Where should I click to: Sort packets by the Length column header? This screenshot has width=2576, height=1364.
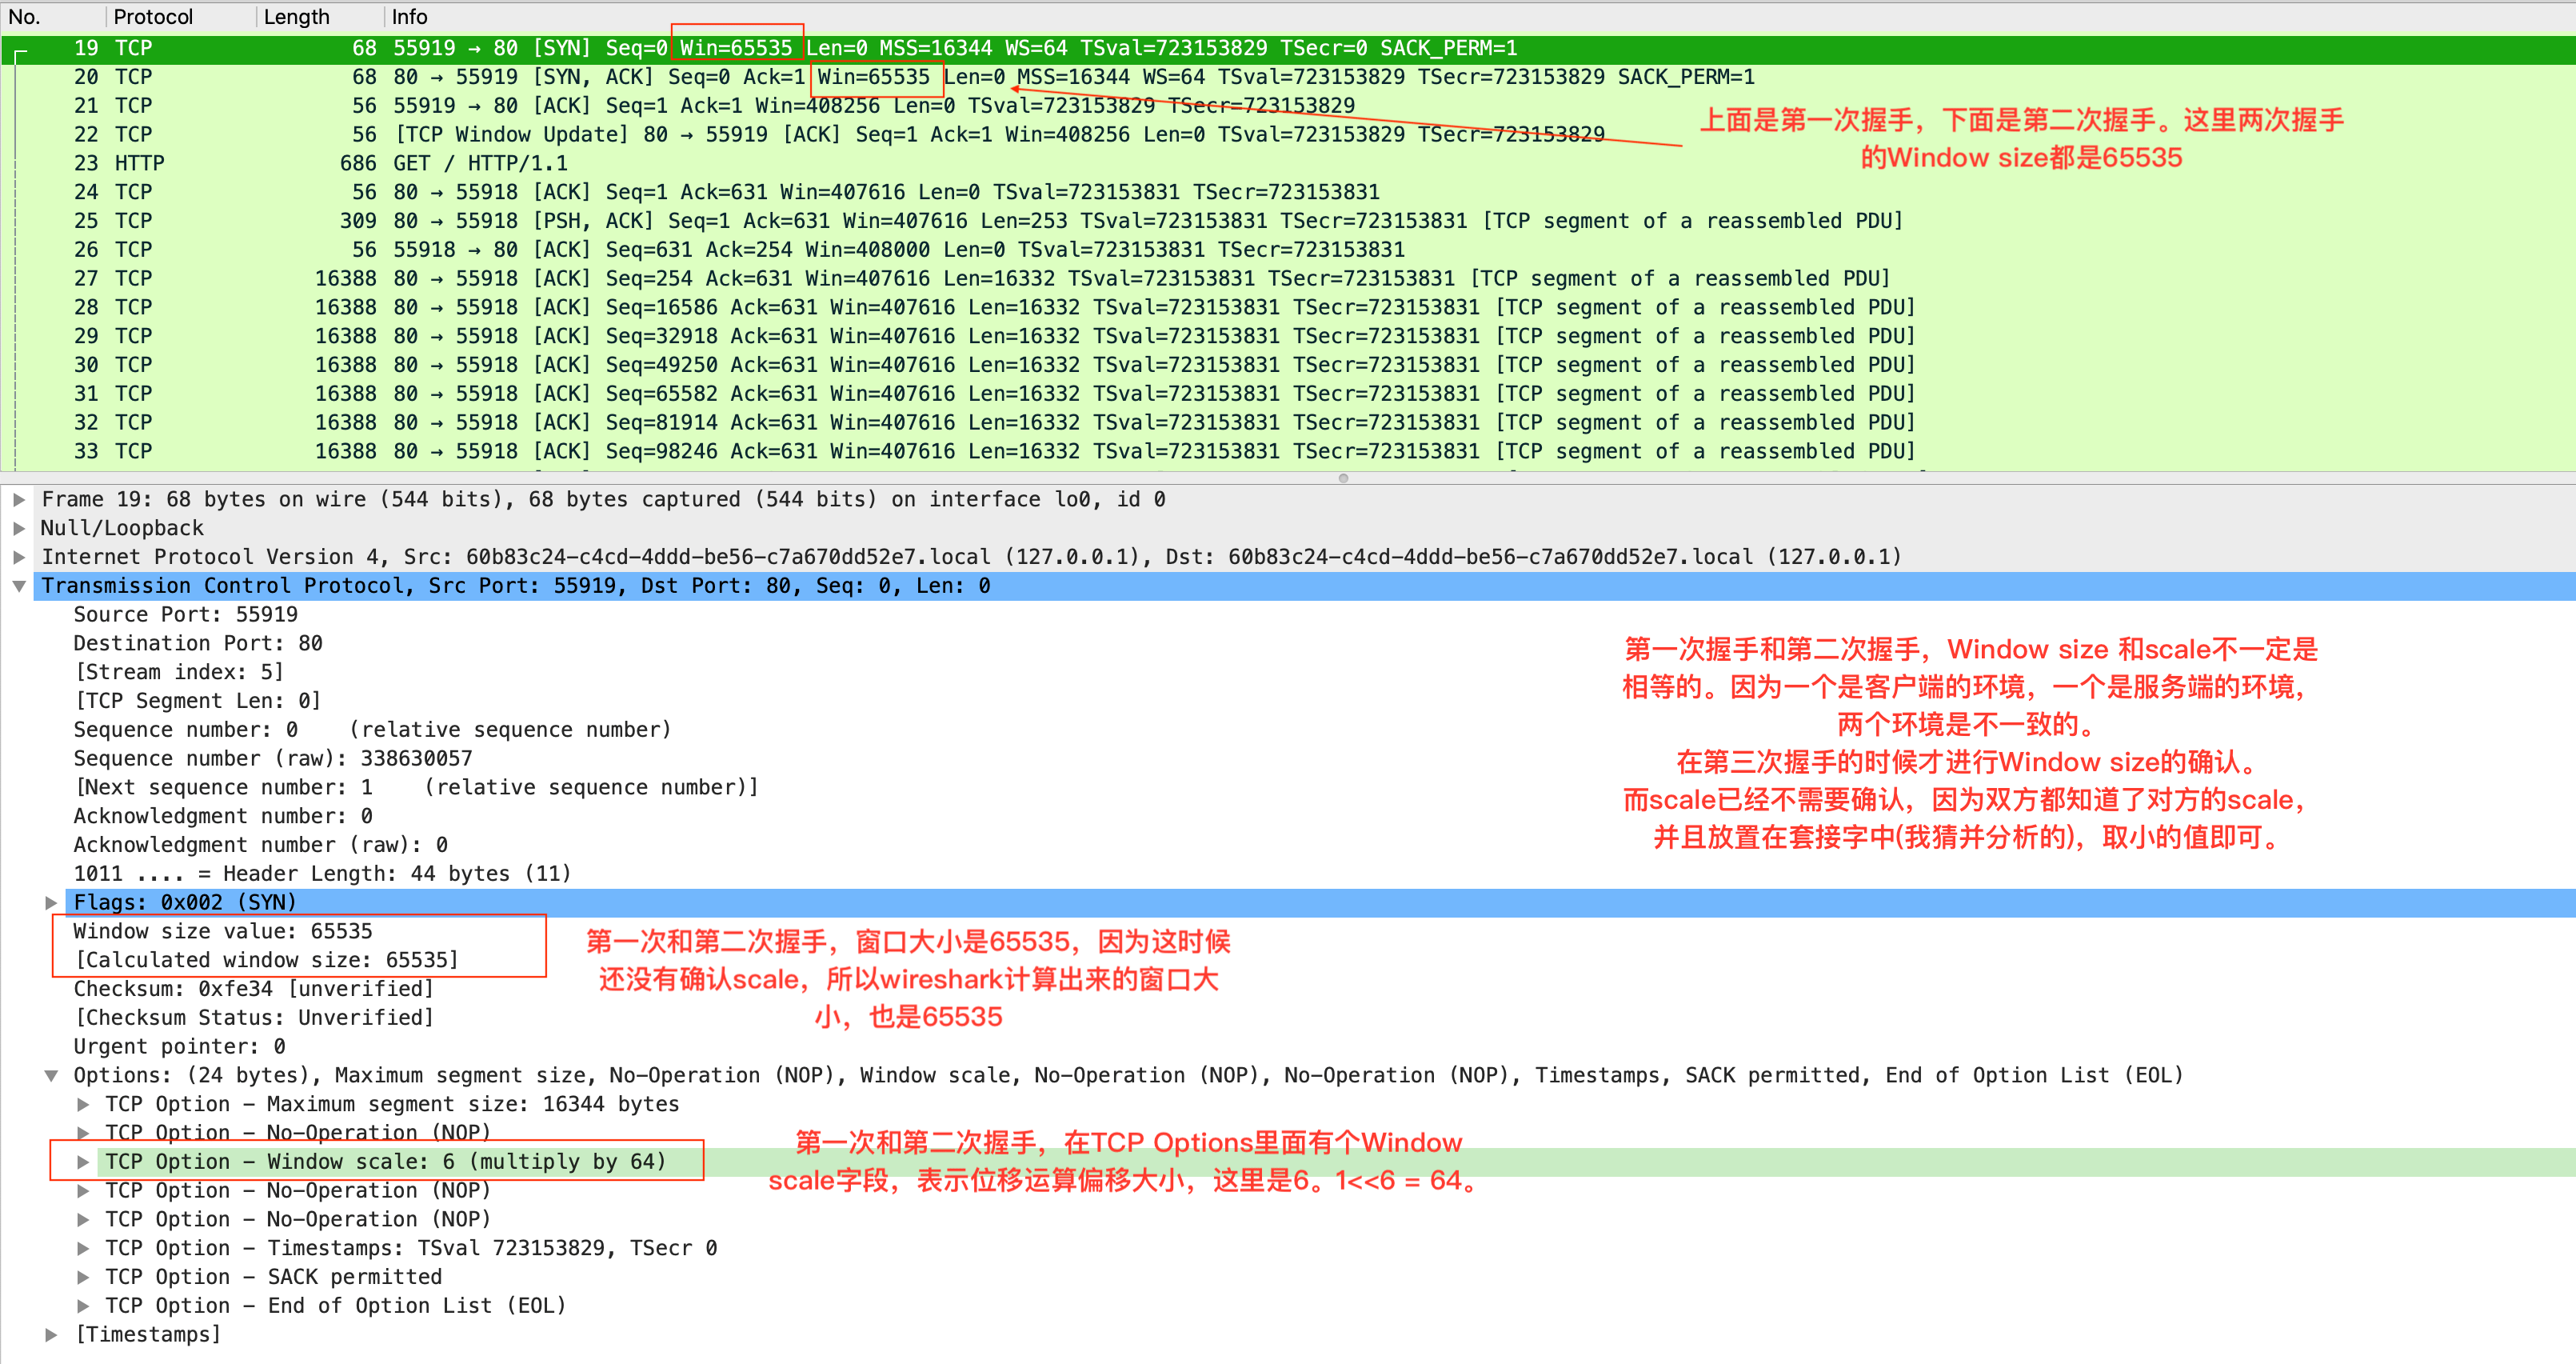pyautogui.click(x=296, y=17)
